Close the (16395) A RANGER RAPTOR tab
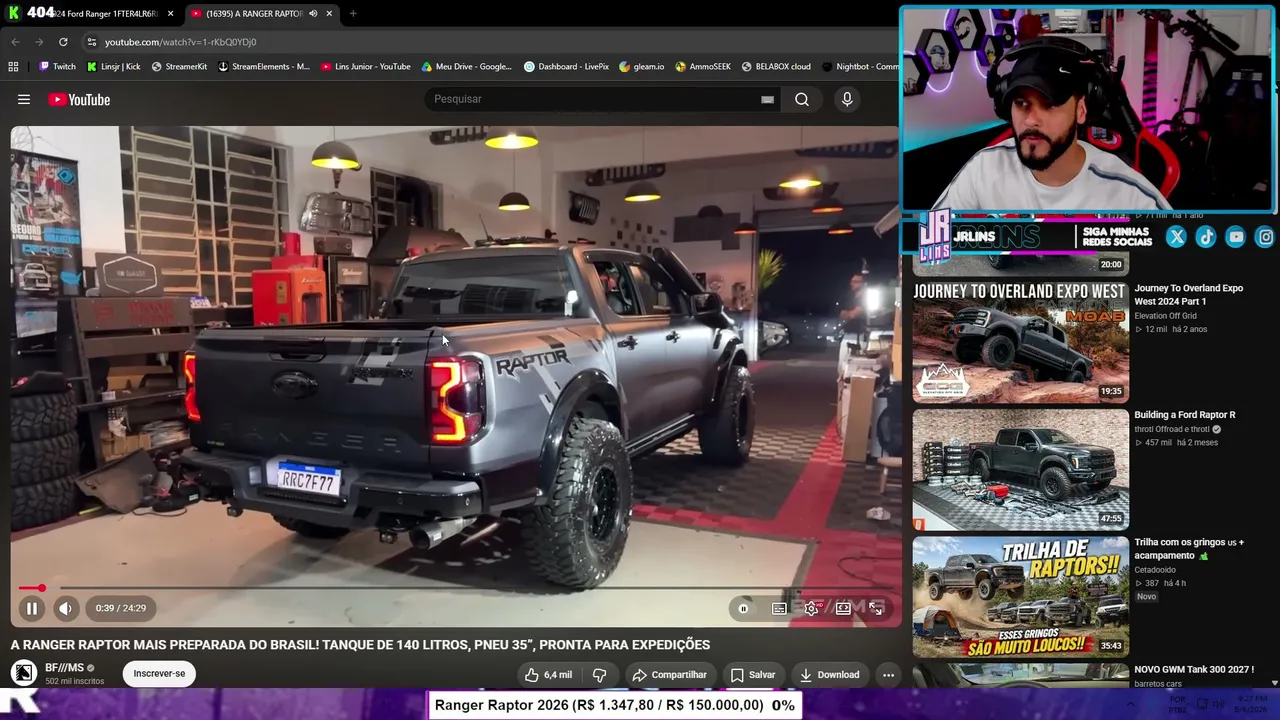Viewport: 1280px width, 720px height. point(329,13)
